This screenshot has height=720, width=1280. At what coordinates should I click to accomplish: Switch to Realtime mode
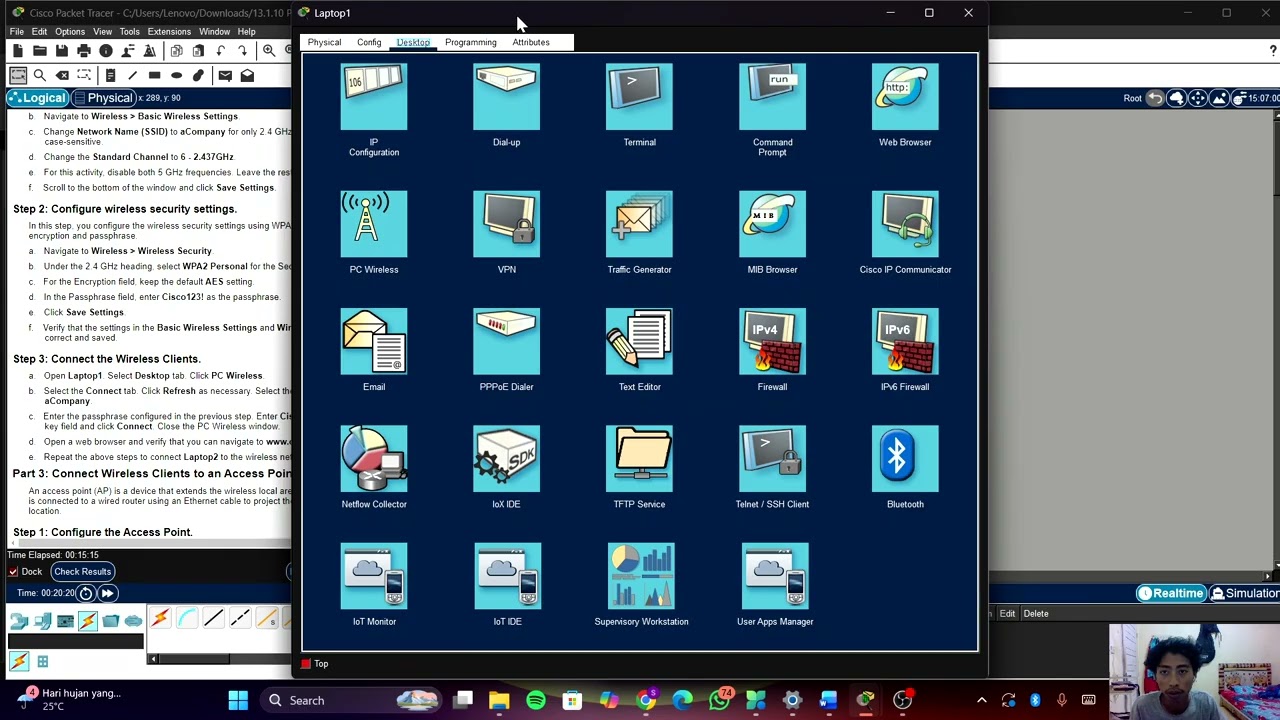(x=1170, y=593)
